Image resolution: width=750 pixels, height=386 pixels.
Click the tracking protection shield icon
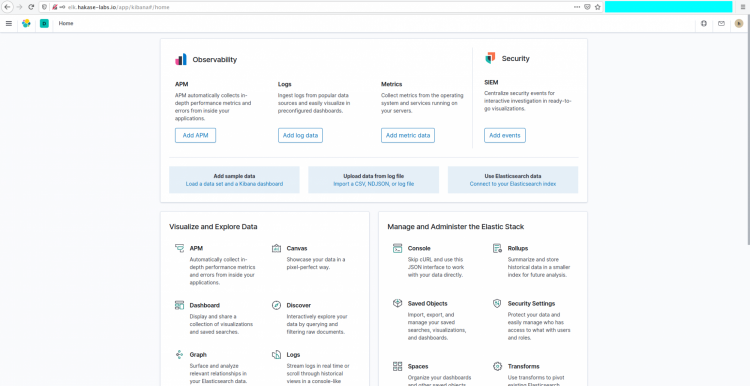(x=45, y=7)
